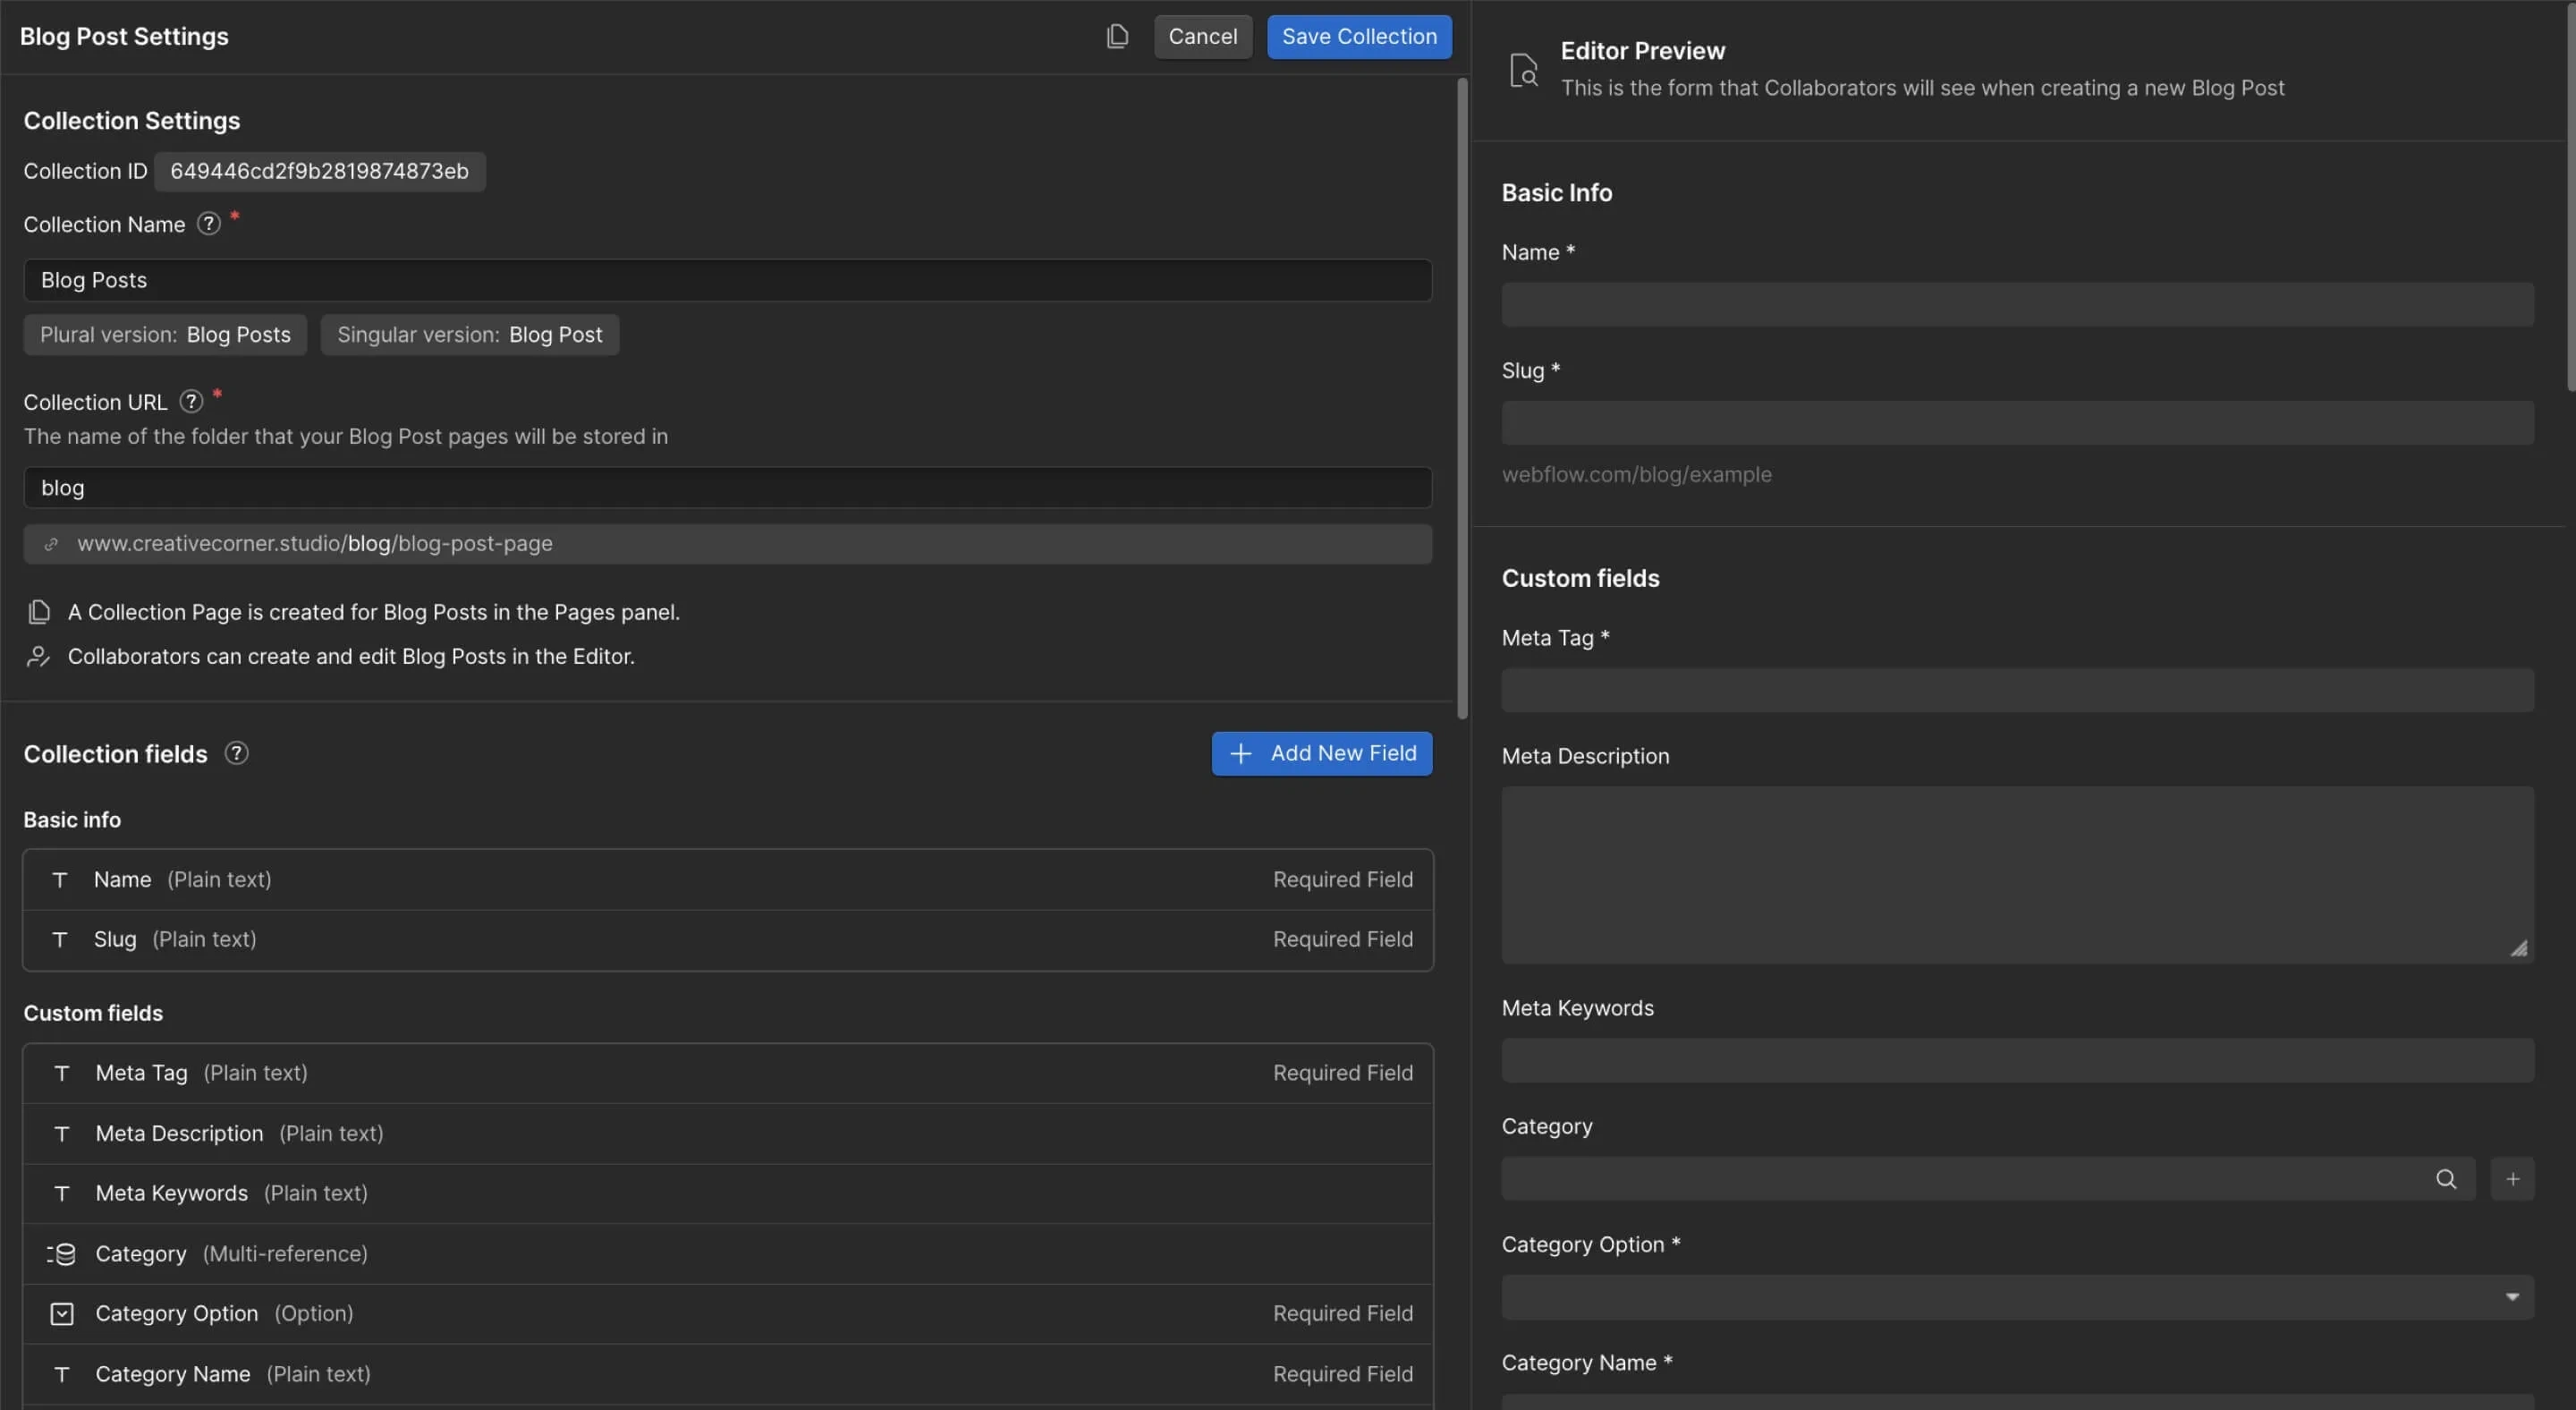This screenshot has height=1410, width=2576.
Task: Open the Category Option dropdown
Action: click(x=2016, y=1297)
